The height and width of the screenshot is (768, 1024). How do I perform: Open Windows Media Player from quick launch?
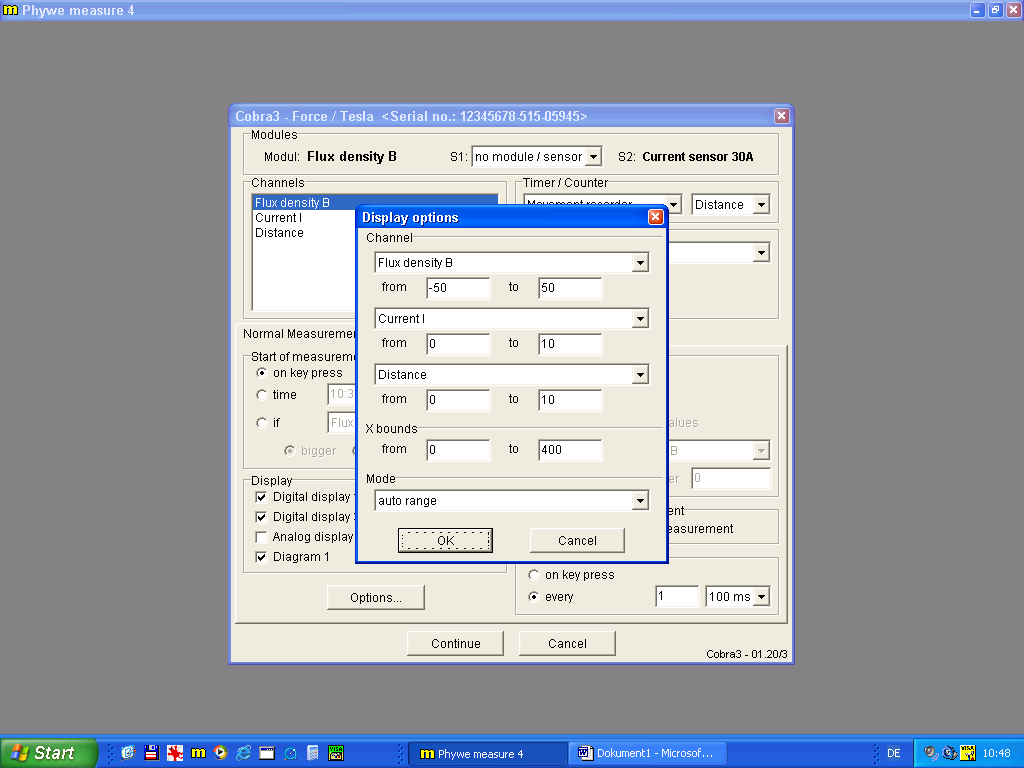tap(221, 753)
